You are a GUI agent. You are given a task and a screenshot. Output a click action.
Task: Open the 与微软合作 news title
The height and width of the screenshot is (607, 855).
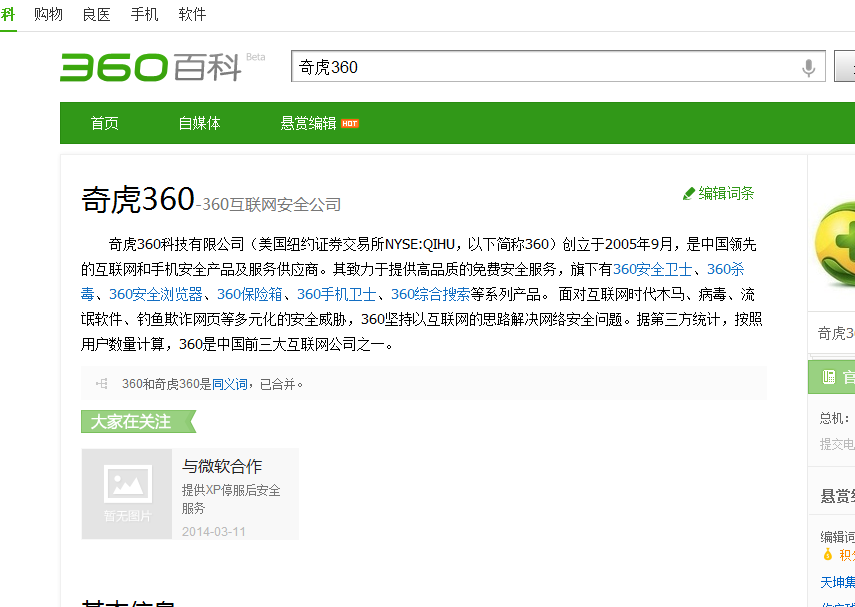coord(222,466)
